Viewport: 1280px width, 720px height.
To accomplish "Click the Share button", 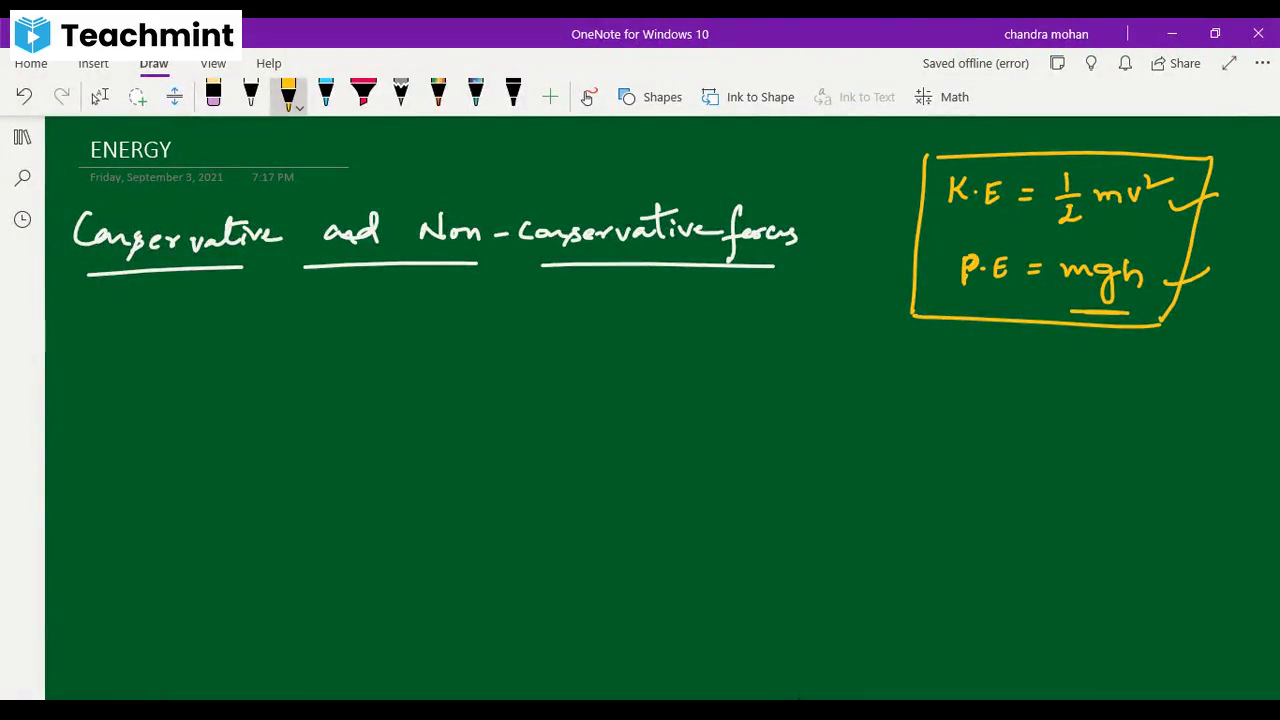I will click(x=1176, y=63).
